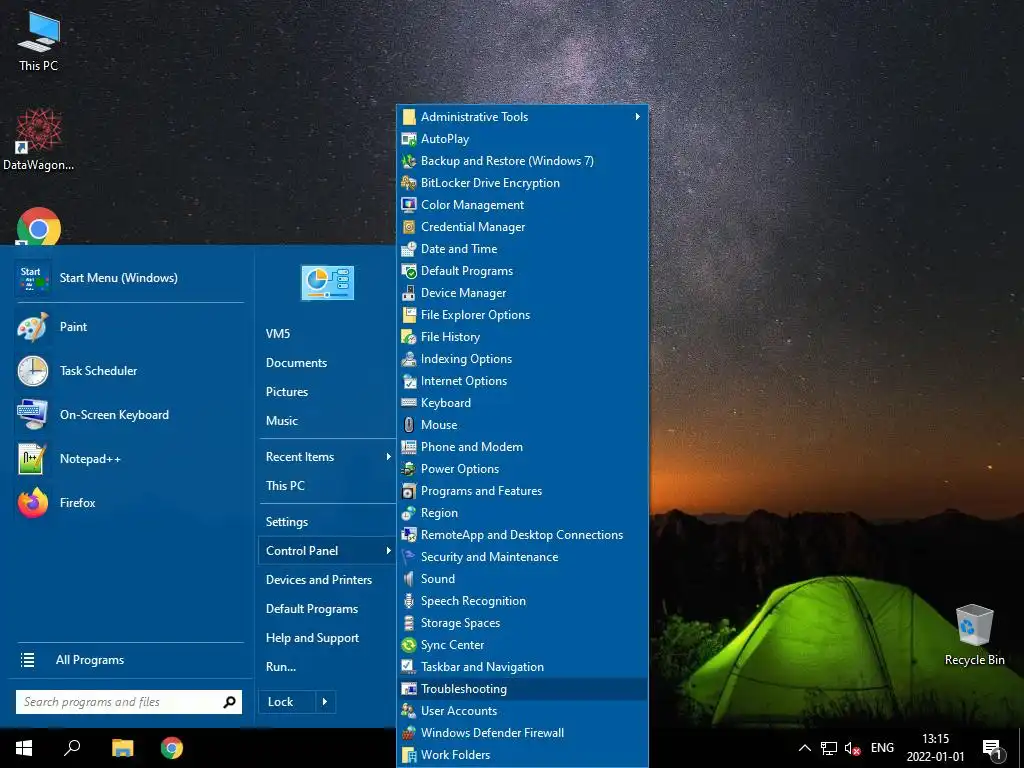1024x768 pixels.
Task: Select Storage Spaces entry
Action: coord(522,623)
